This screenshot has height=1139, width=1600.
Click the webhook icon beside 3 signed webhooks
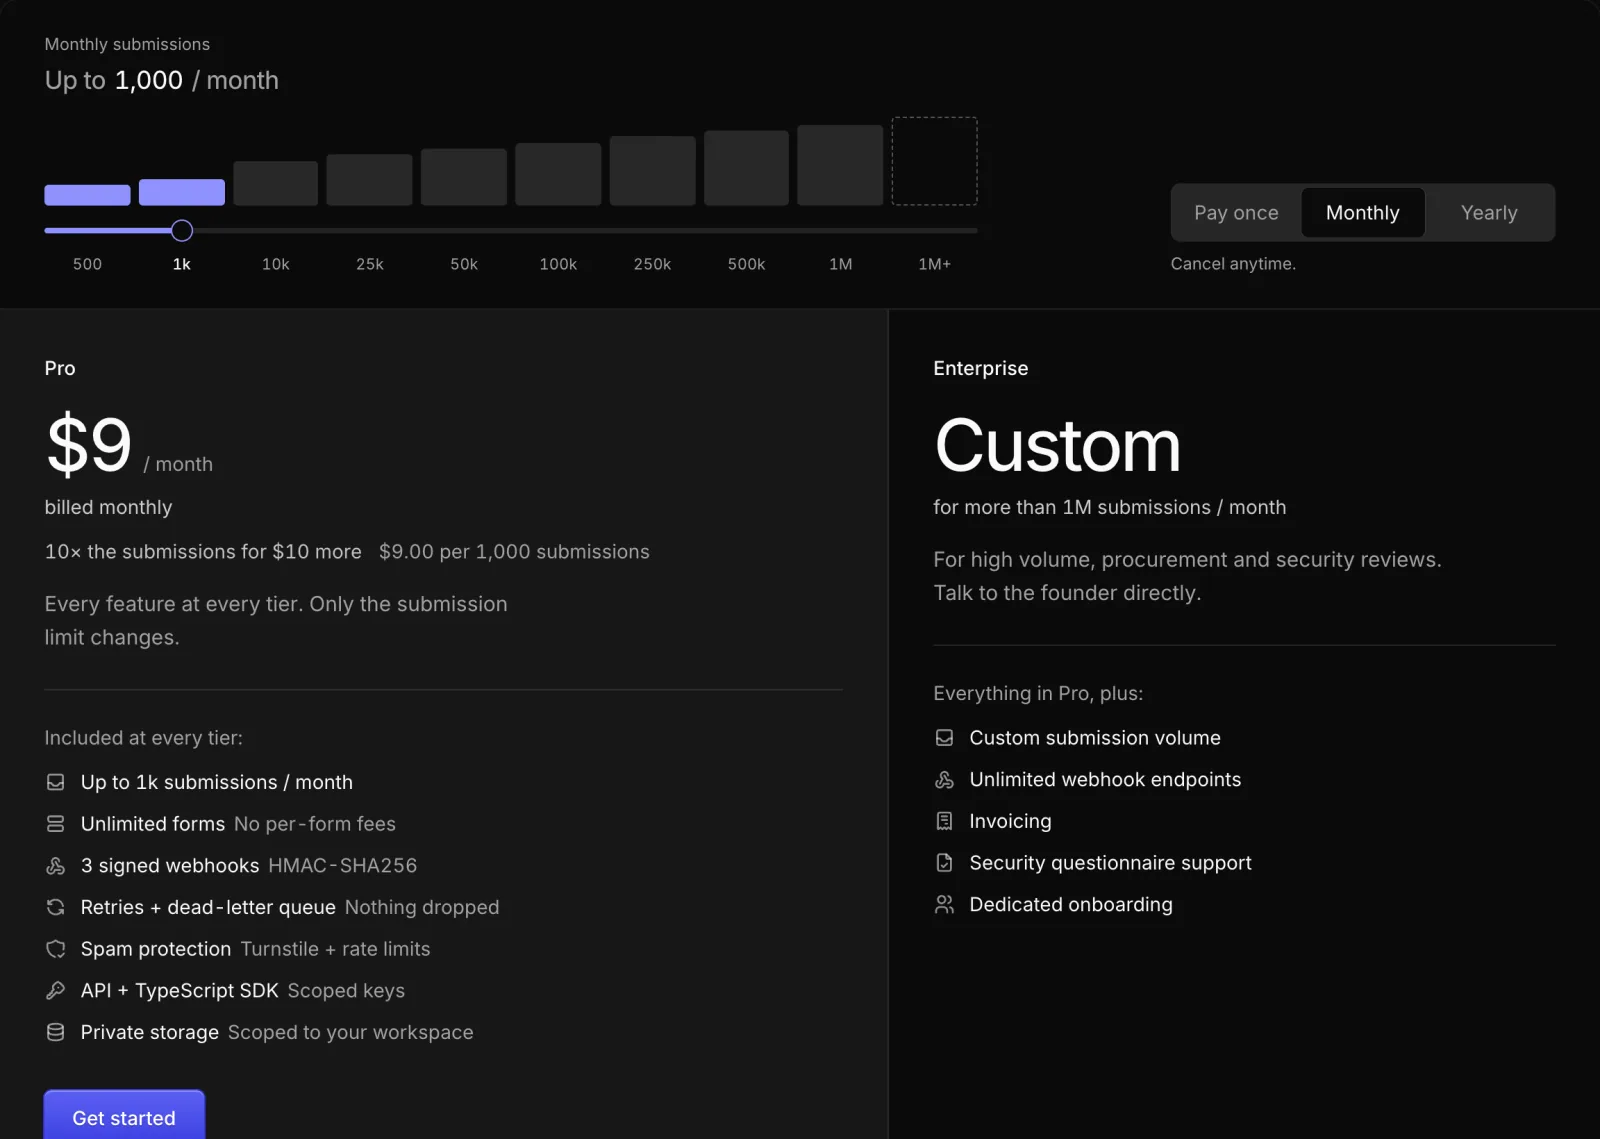(x=56, y=866)
